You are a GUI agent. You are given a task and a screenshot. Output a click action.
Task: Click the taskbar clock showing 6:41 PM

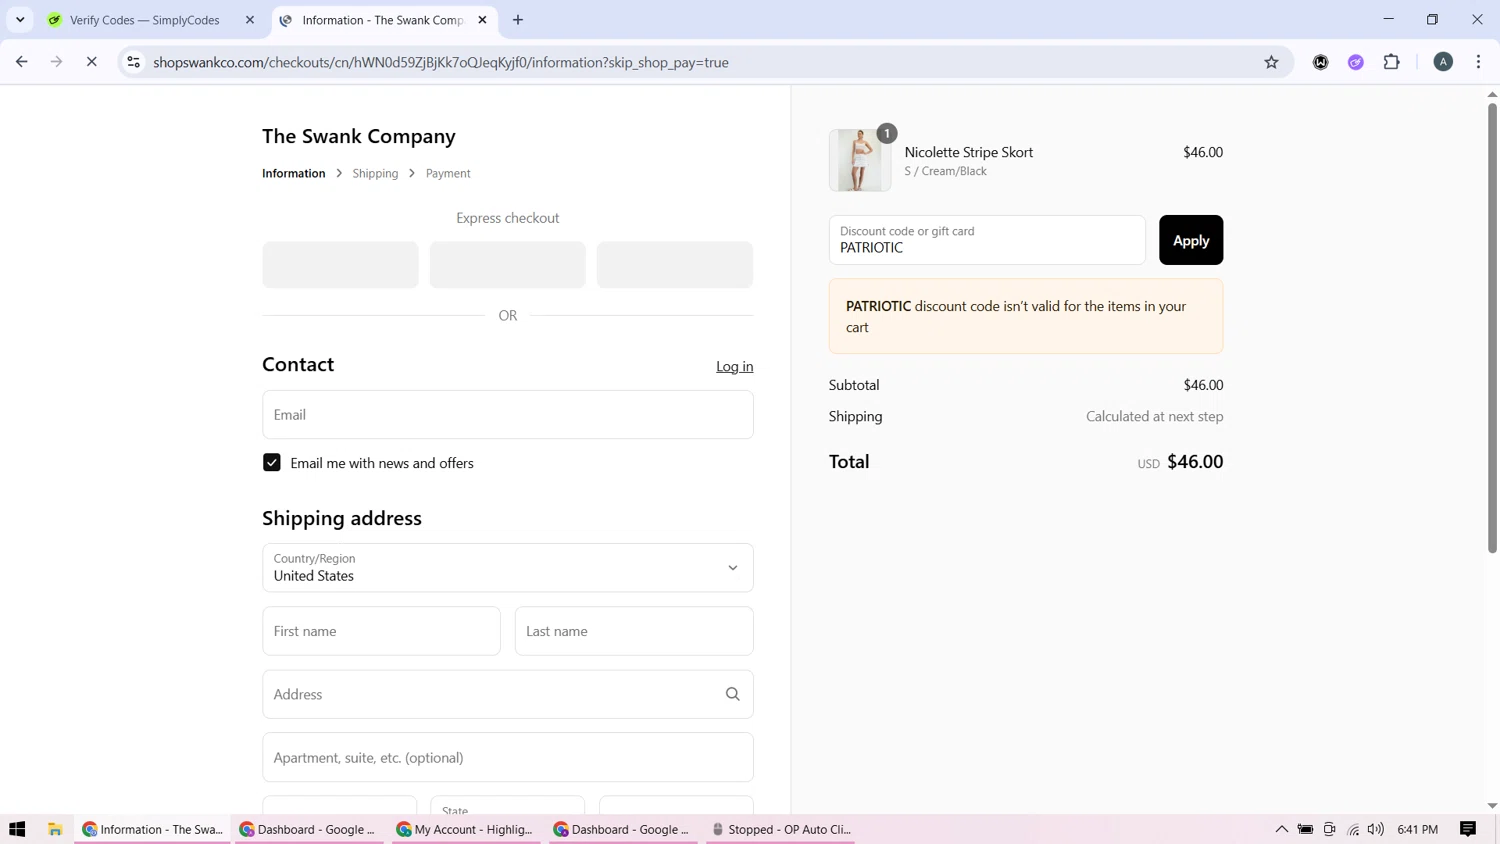(1417, 829)
